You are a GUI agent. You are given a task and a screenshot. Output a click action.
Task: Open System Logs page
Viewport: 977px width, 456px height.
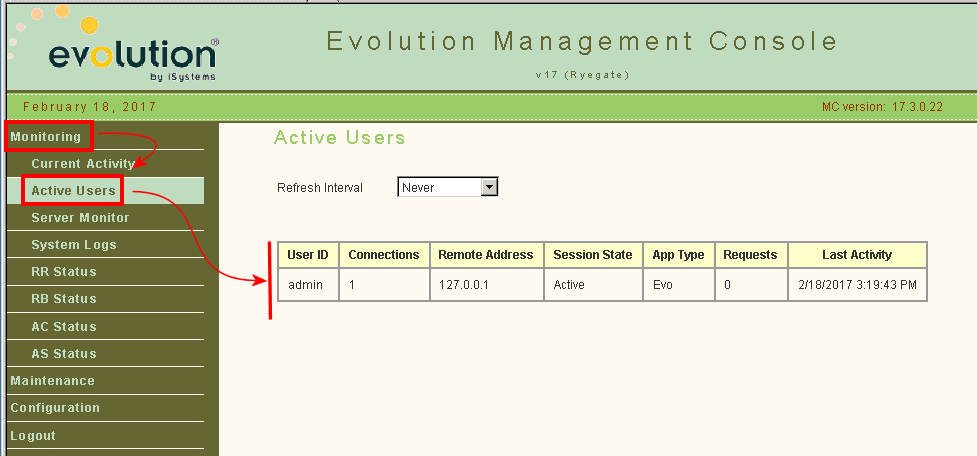click(x=74, y=244)
